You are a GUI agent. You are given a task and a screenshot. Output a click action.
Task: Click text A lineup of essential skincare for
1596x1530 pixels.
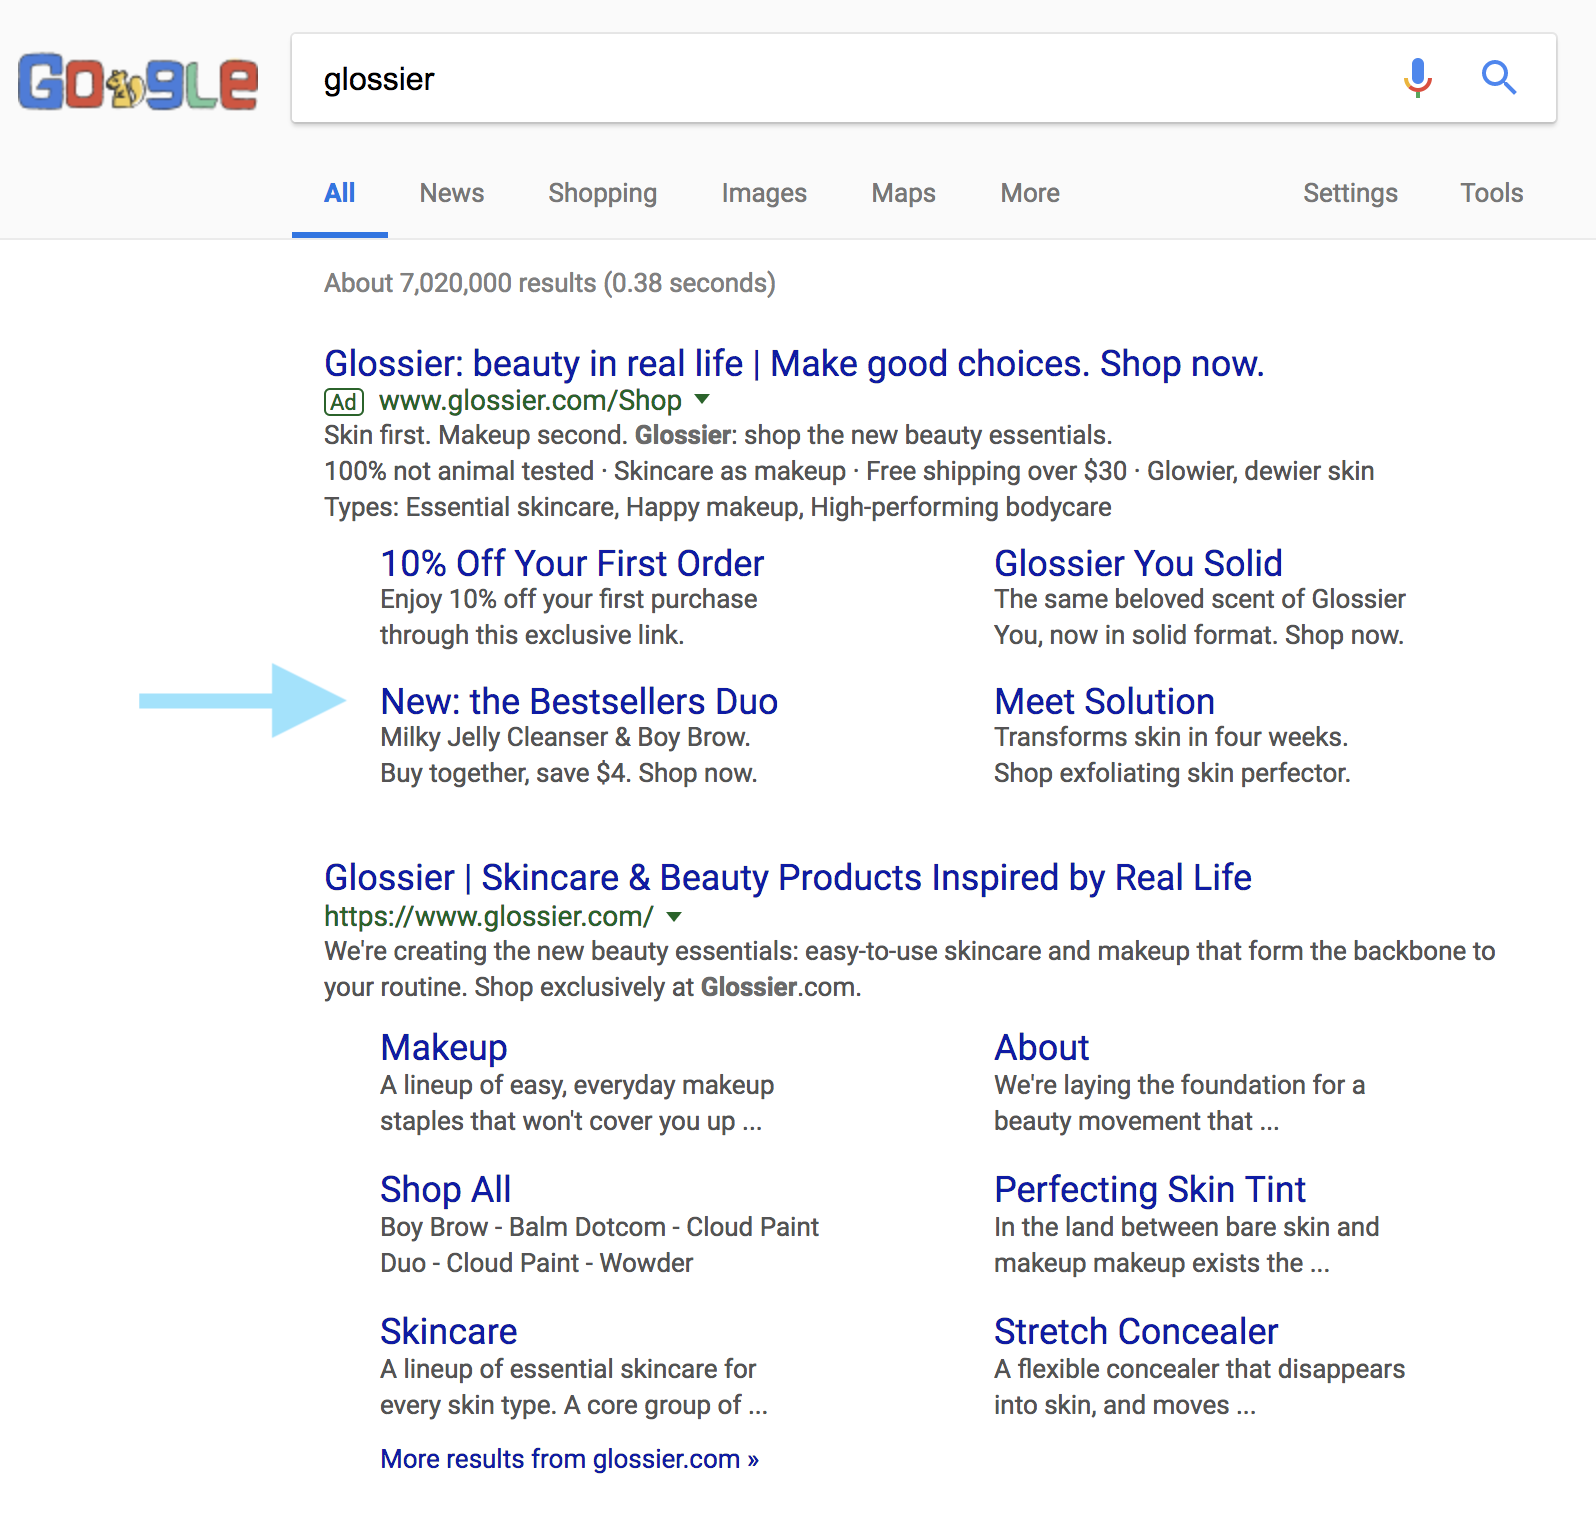tap(568, 1369)
